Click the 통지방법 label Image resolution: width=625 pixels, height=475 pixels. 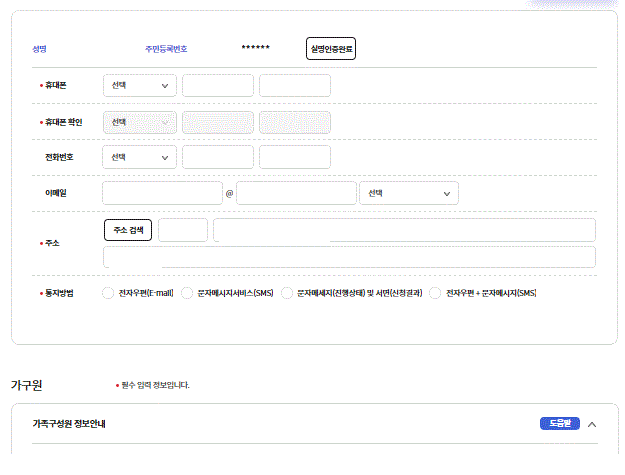pyautogui.click(x=59, y=293)
